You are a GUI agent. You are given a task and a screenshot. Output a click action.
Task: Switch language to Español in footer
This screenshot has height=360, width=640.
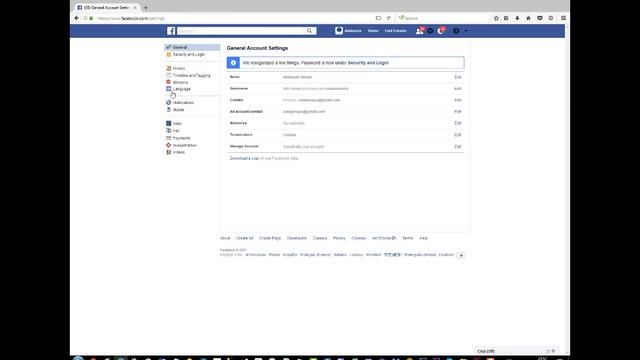[290, 255]
